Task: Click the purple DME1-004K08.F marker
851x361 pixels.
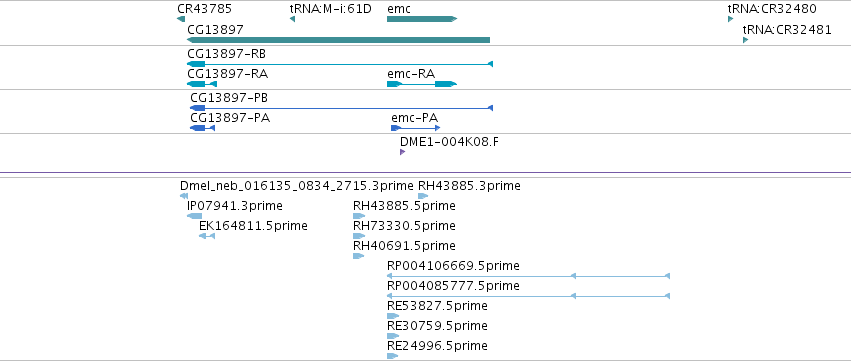Action: (x=402, y=152)
